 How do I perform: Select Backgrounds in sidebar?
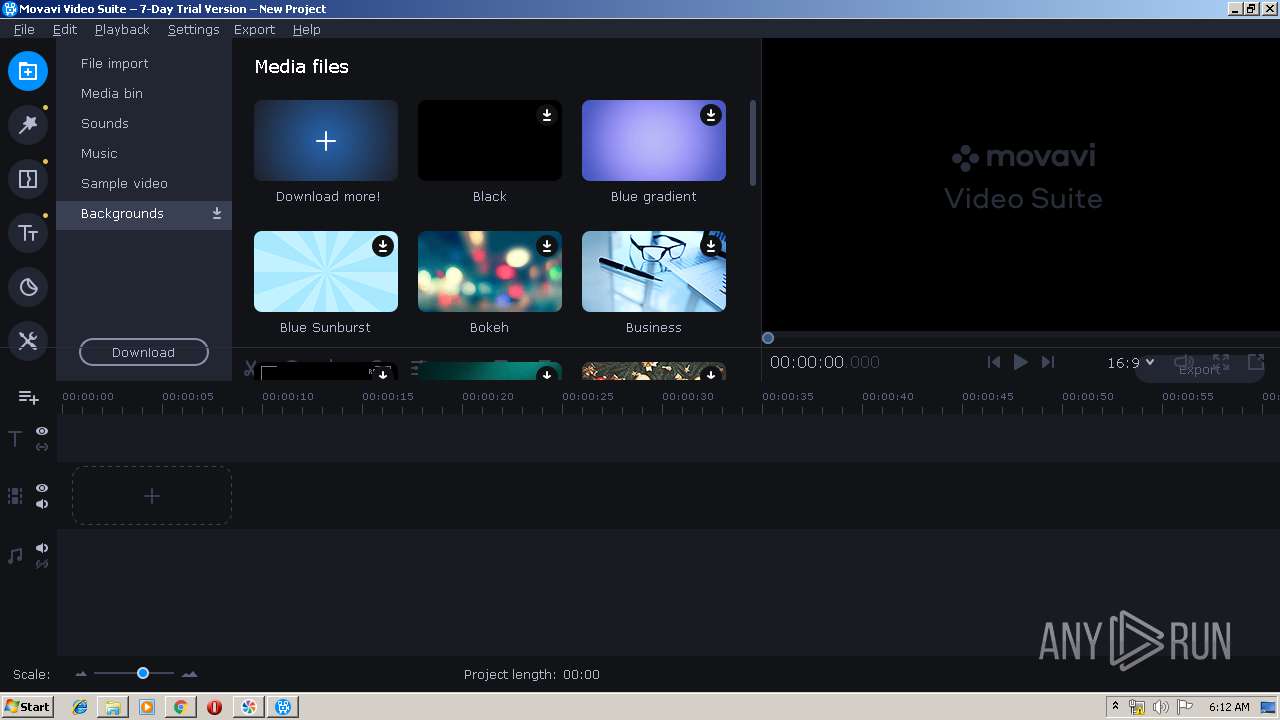[144, 214]
